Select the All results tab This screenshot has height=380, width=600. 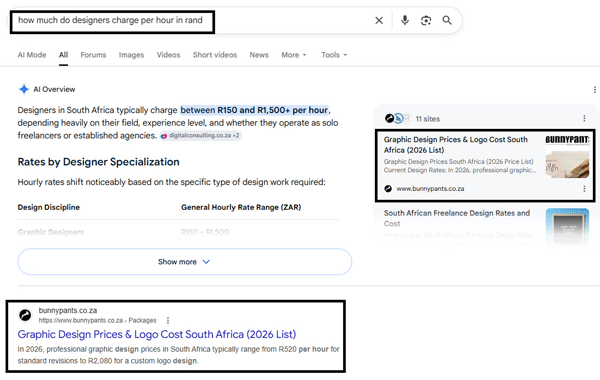(x=64, y=55)
